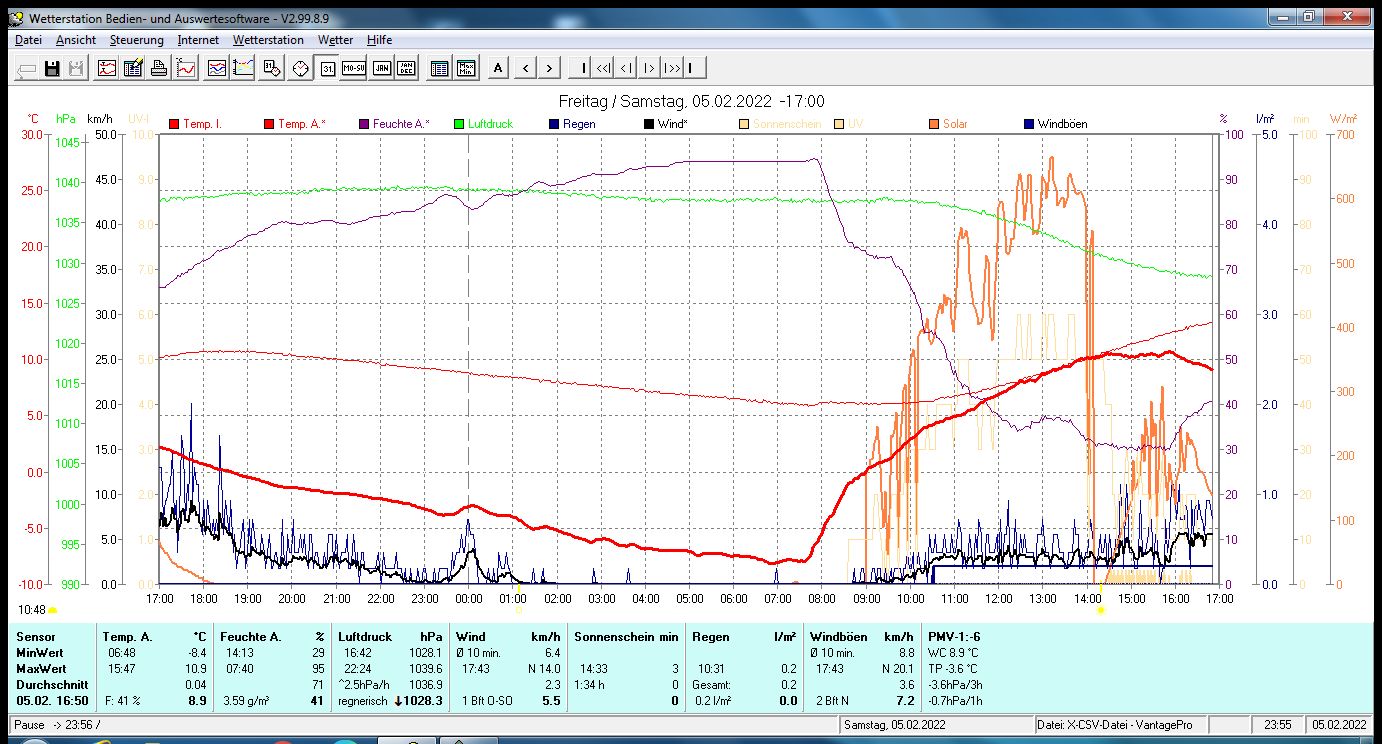The image size is (1382, 744).
Task: Click the 'A' toolbar button
Action: [498, 68]
